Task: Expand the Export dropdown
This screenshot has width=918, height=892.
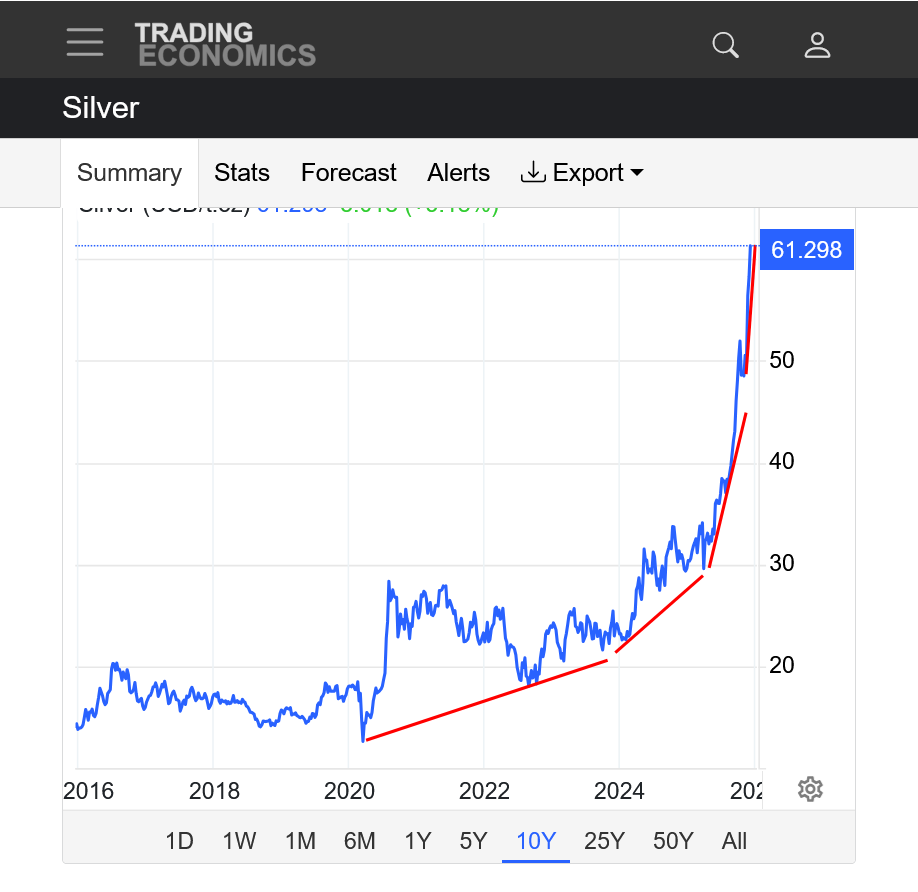Action: pyautogui.click(x=582, y=173)
